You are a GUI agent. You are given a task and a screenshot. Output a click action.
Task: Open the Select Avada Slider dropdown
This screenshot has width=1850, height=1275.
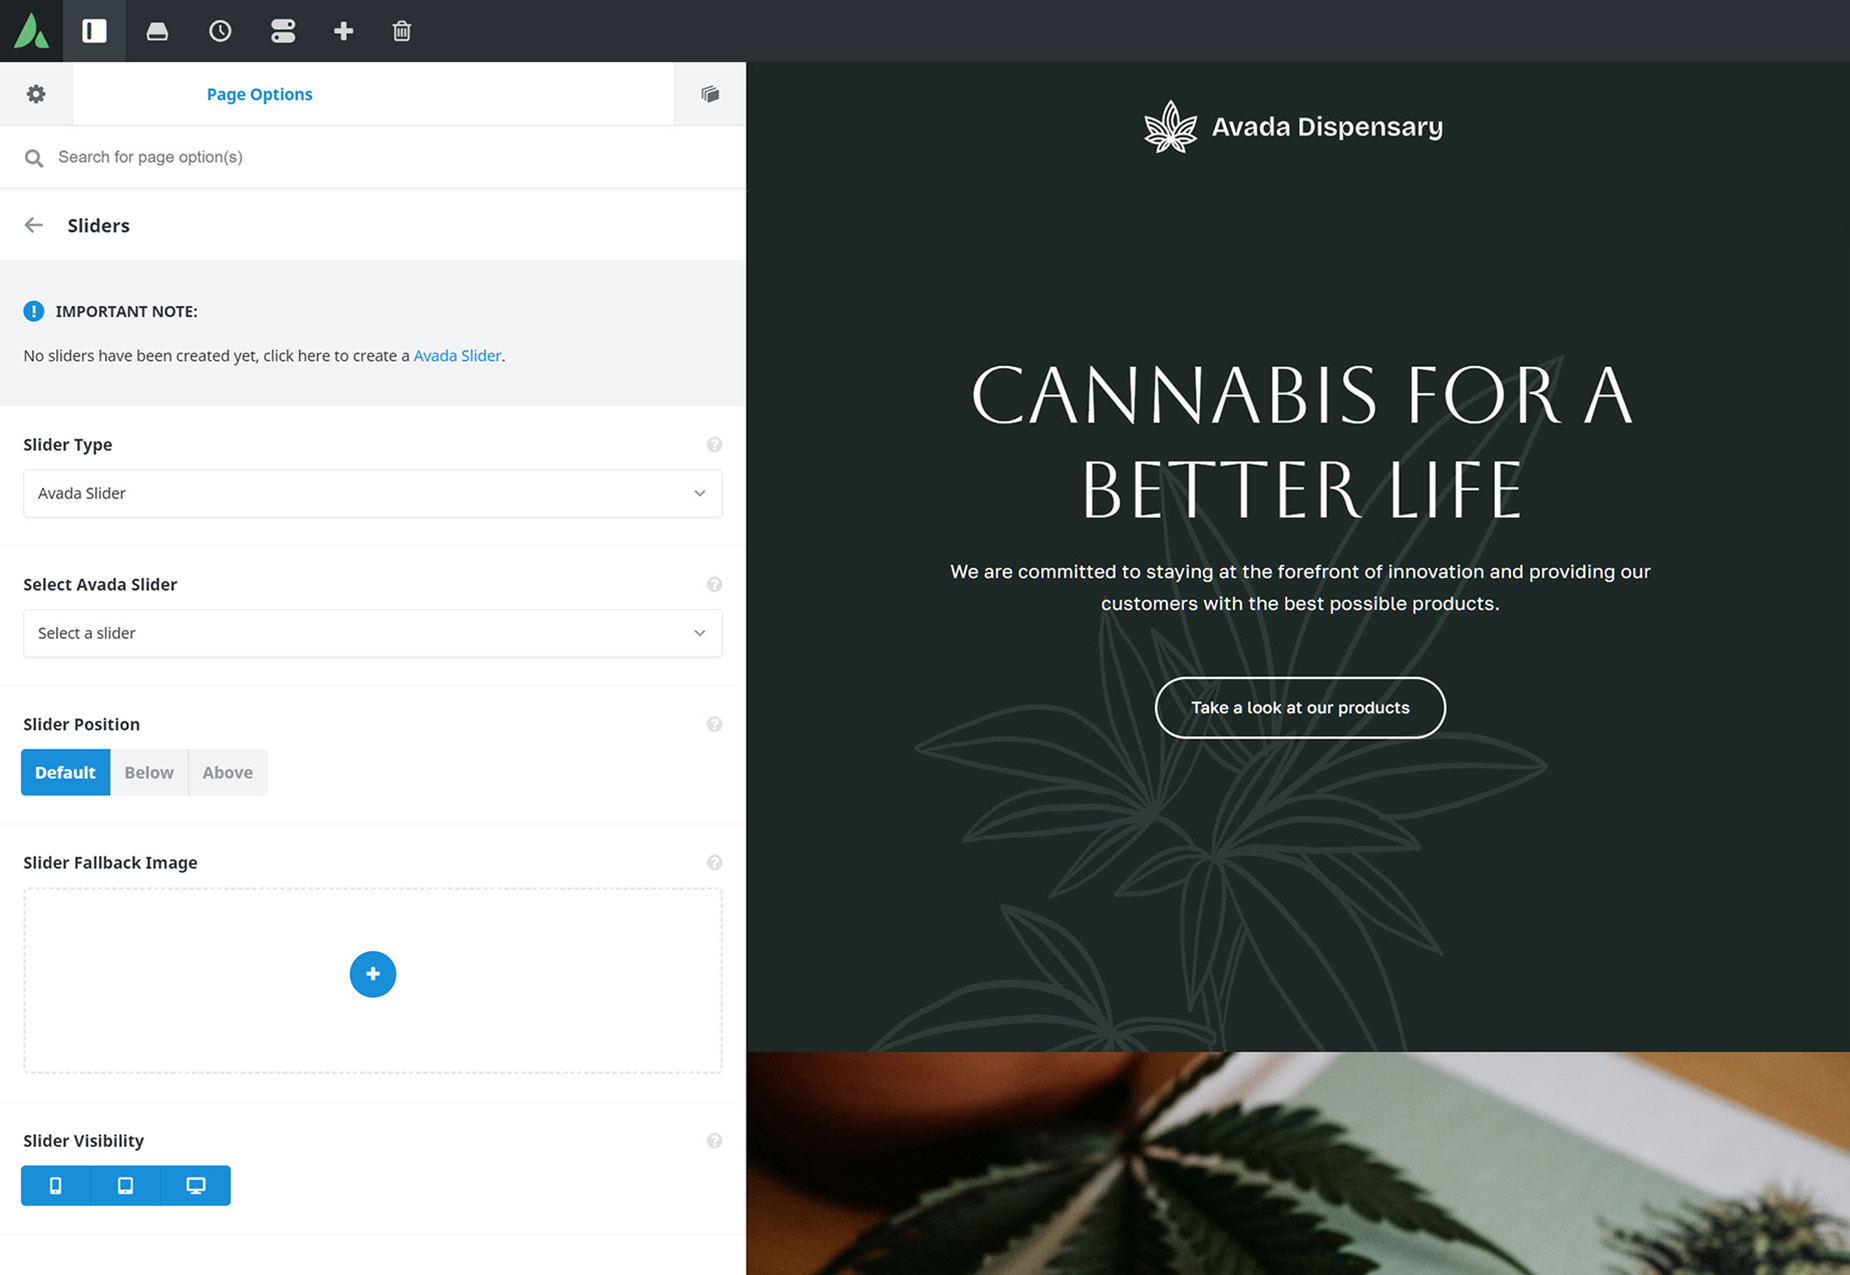coord(373,633)
